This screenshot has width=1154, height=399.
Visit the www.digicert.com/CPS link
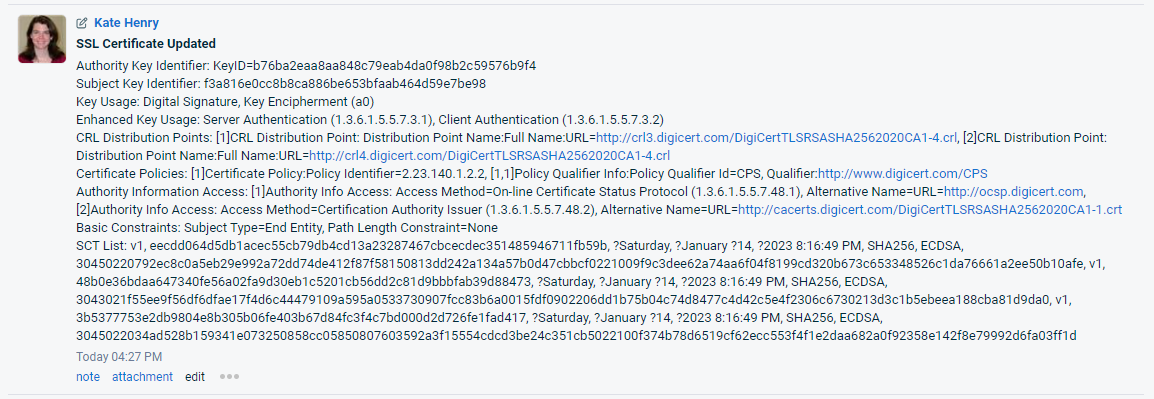902,174
